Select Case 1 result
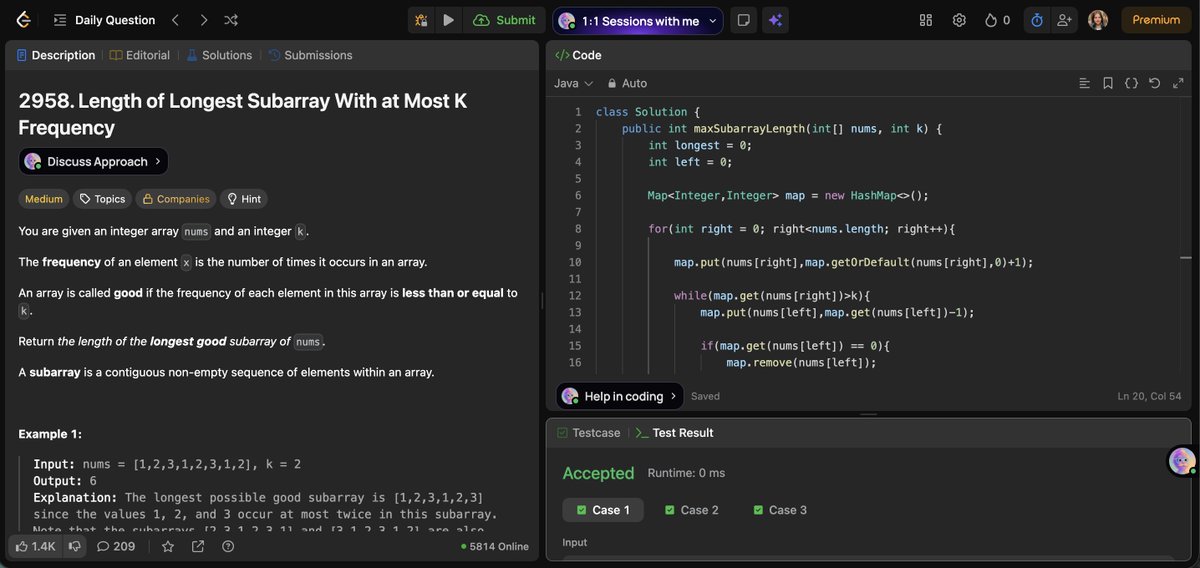 coord(603,510)
